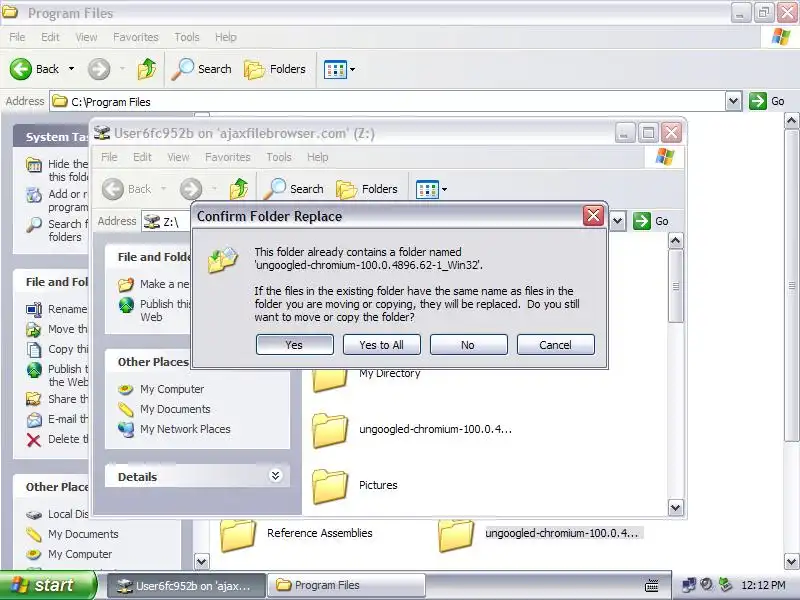The height and width of the screenshot is (600, 800).
Task: Click scroll down arrow in Z: window
Action: pyautogui.click(x=676, y=508)
